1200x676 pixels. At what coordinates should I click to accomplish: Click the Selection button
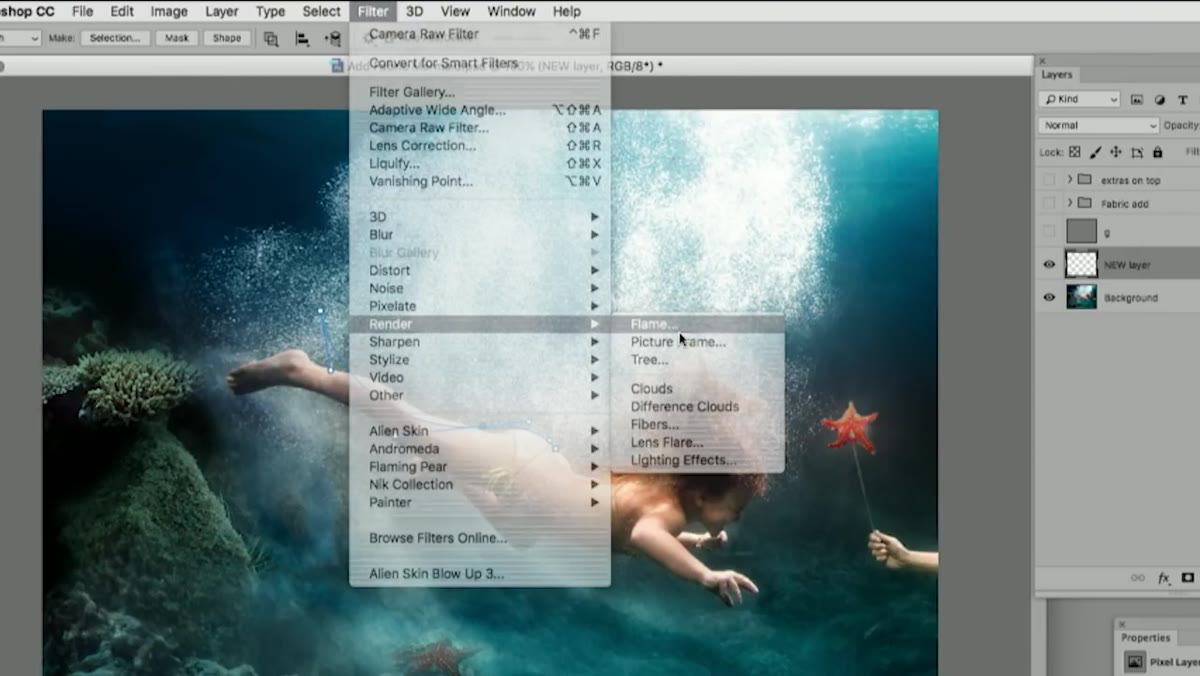[x=115, y=38]
